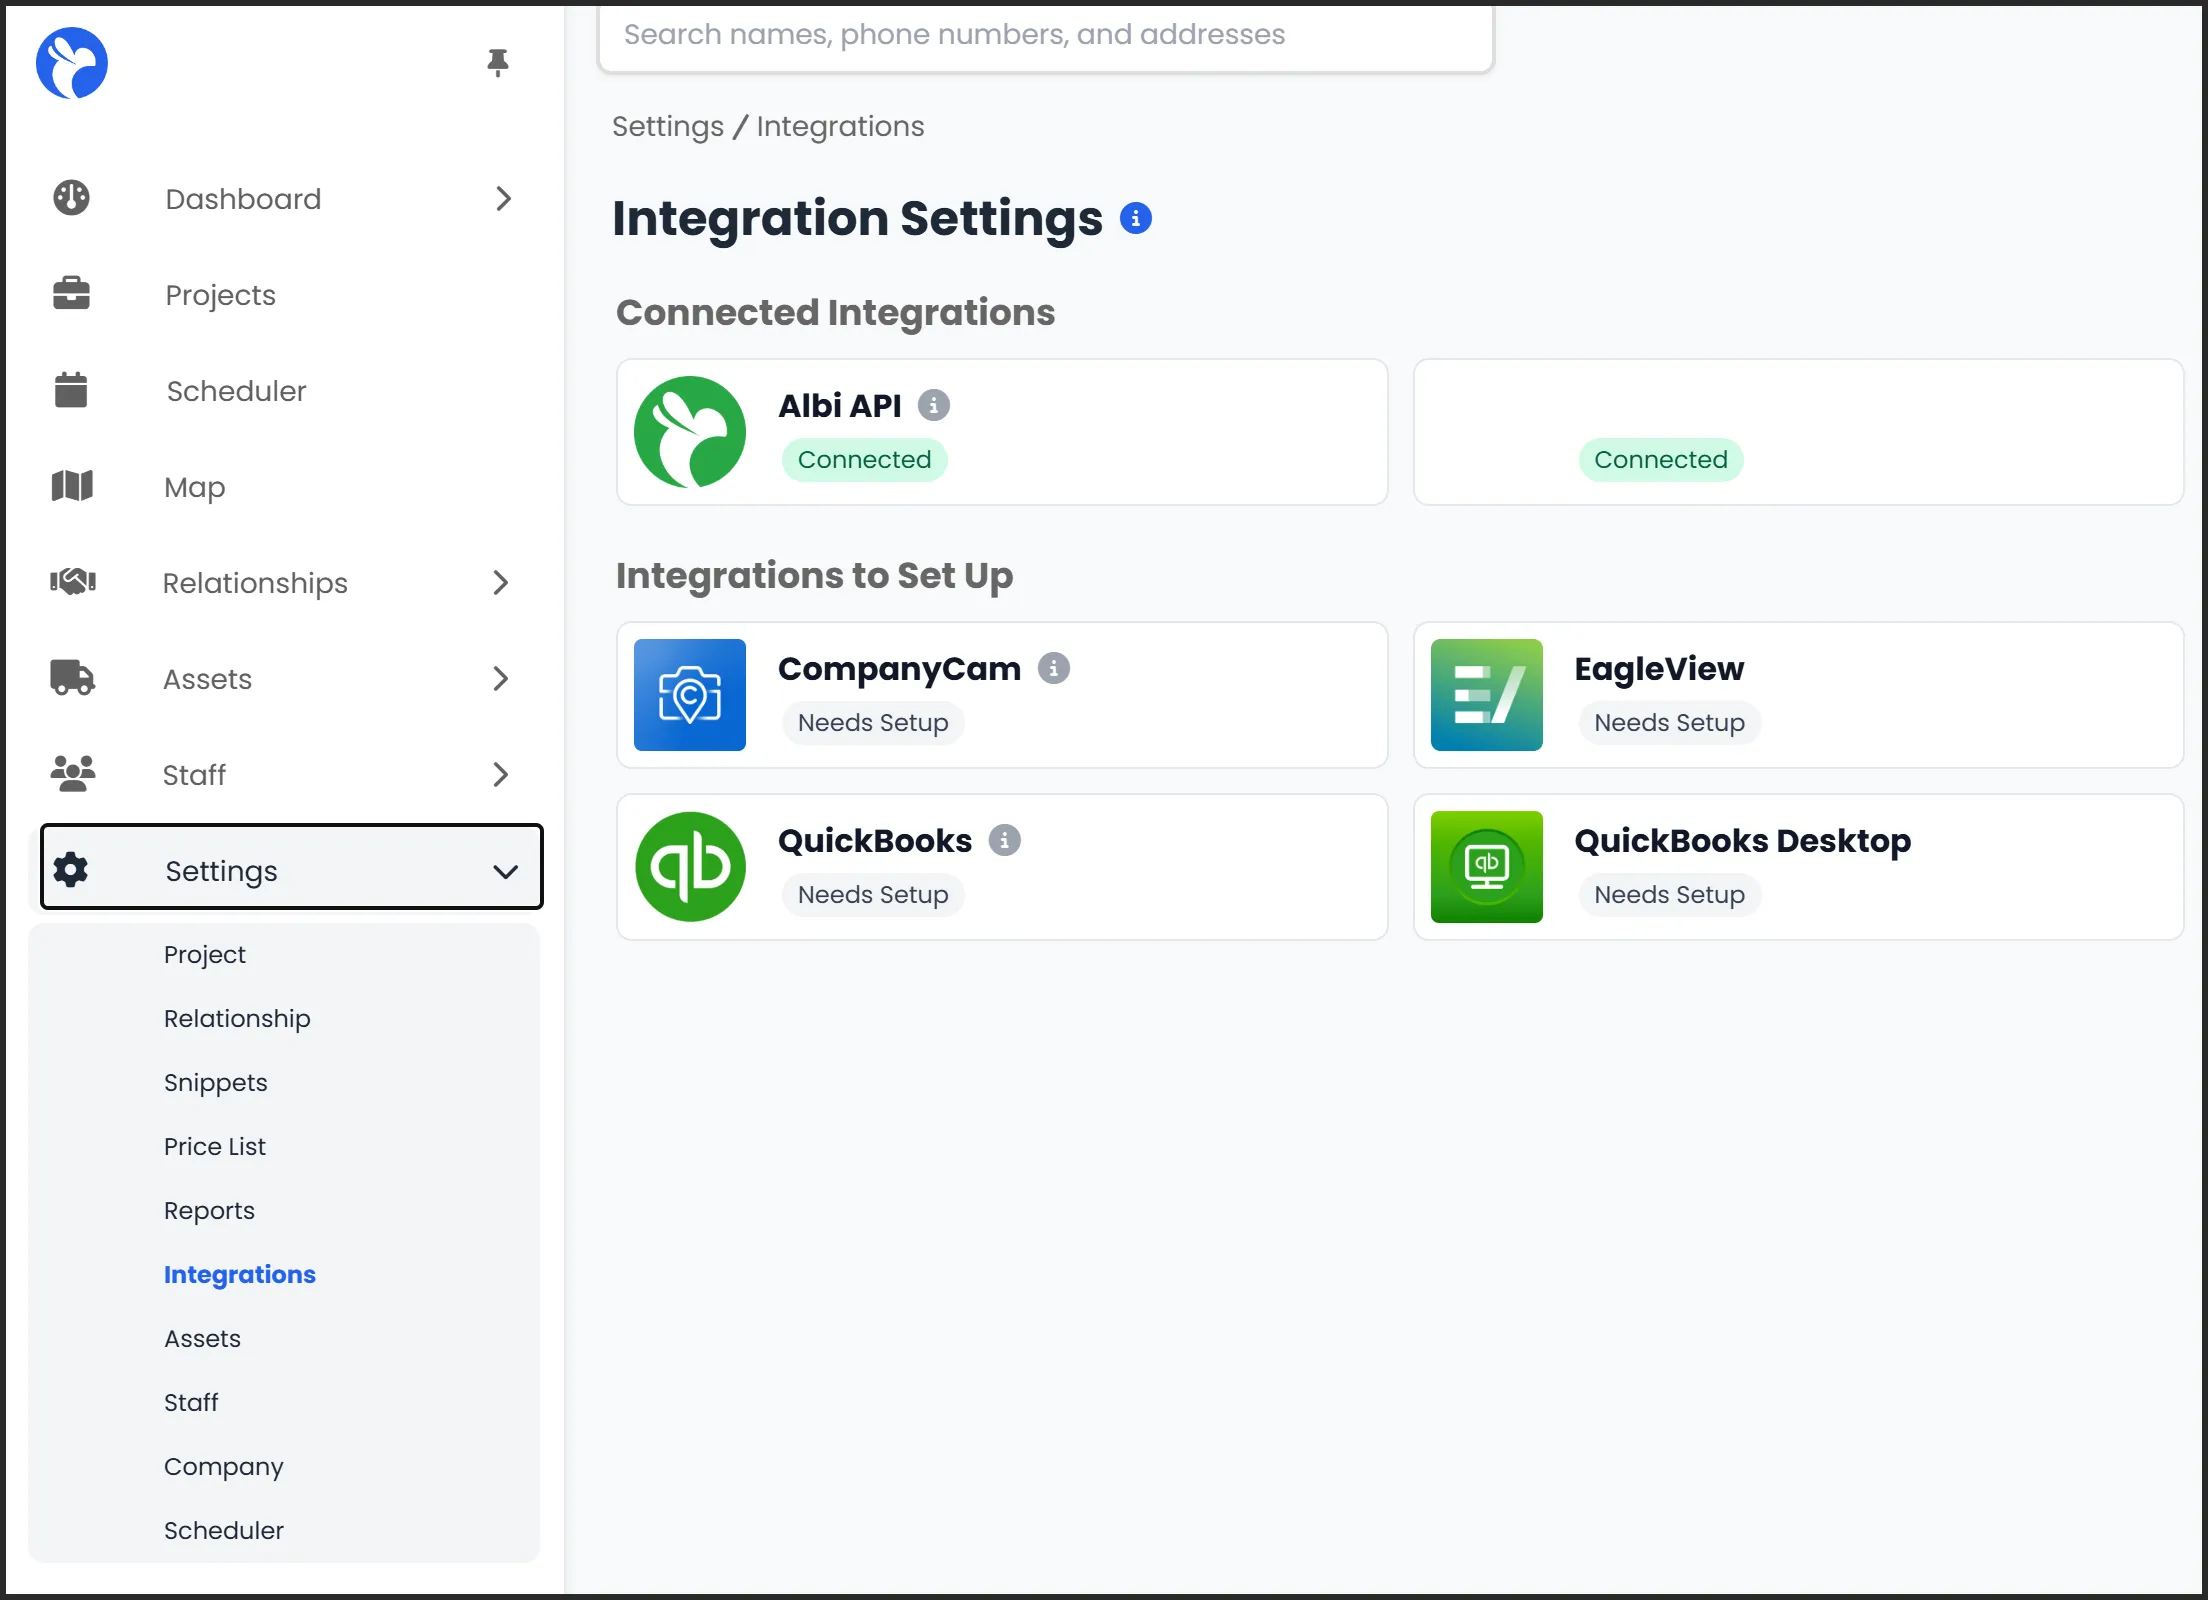Click the info icon next to QuickBooks
Image resolution: width=2208 pixels, height=1600 pixels.
click(1005, 840)
